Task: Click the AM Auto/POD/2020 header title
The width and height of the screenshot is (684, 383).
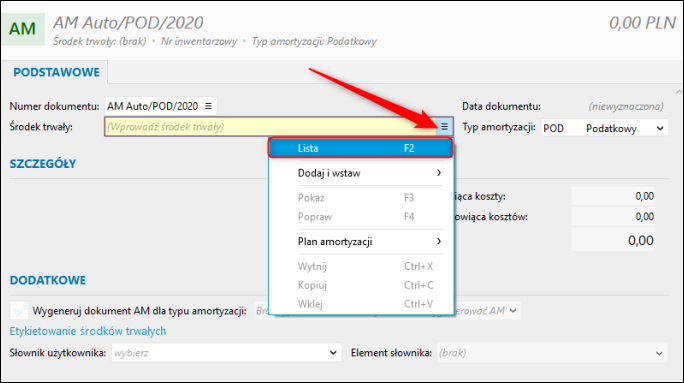Action: pyautogui.click(x=128, y=23)
